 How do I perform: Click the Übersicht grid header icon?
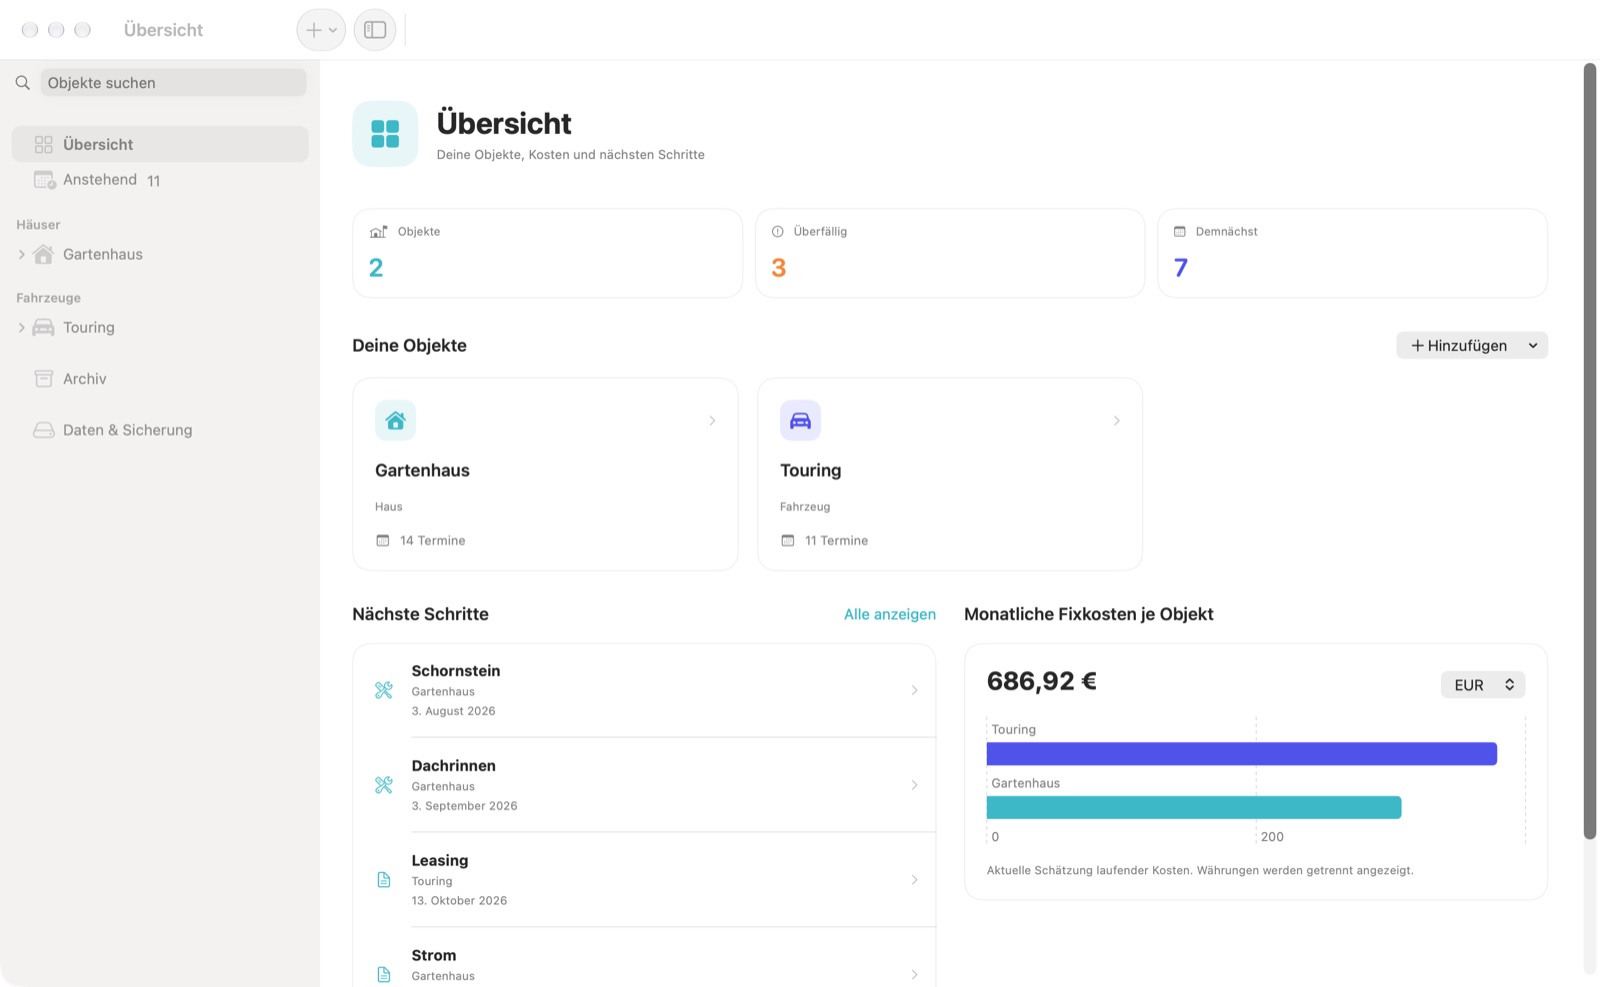pyautogui.click(x=385, y=134)
